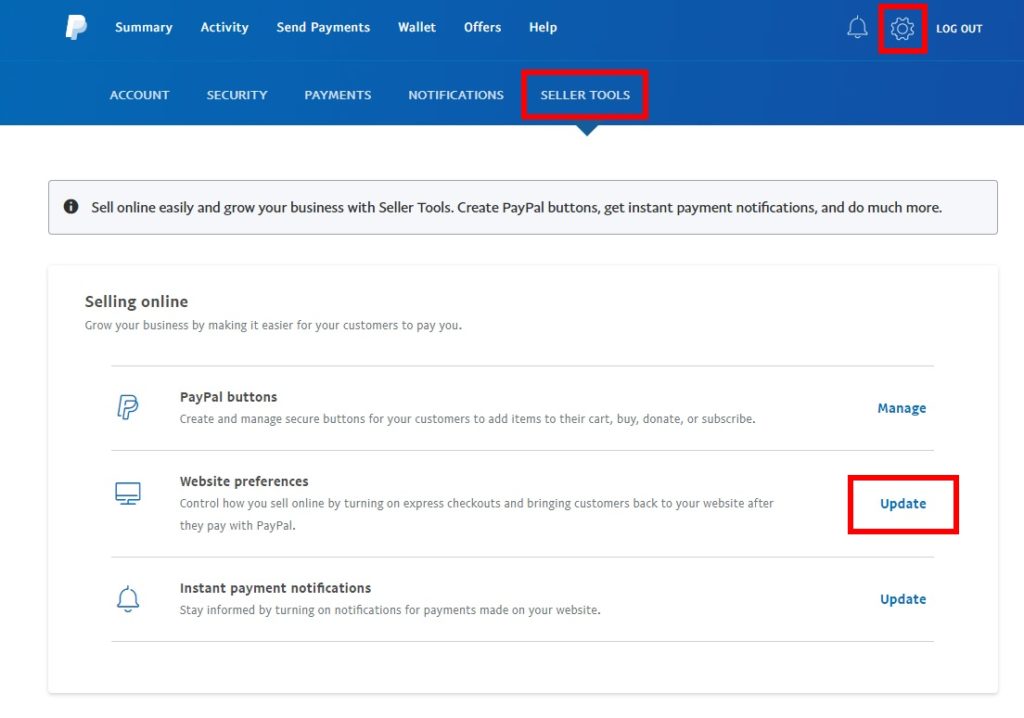Go to the Summary menu item
Image resolution: width=1024 pixels, height=718 pixels.
[144, 27]
